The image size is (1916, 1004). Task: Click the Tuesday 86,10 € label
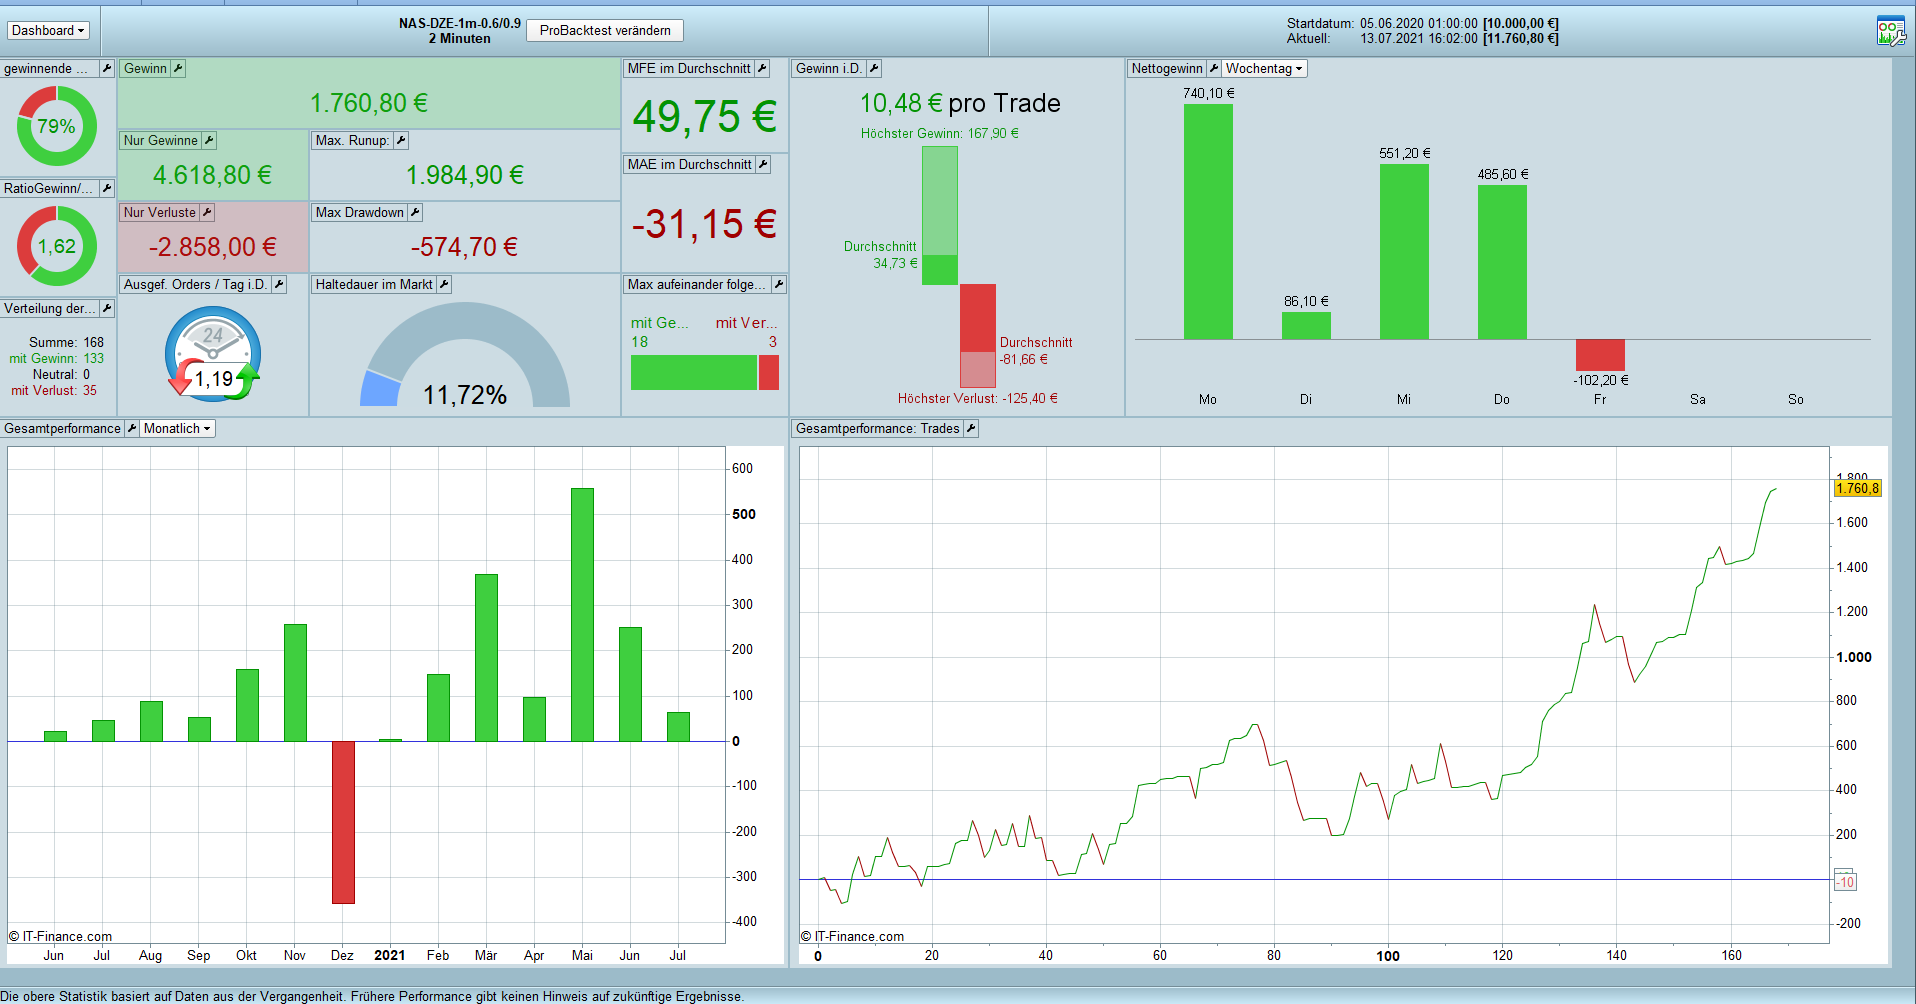1307,301
